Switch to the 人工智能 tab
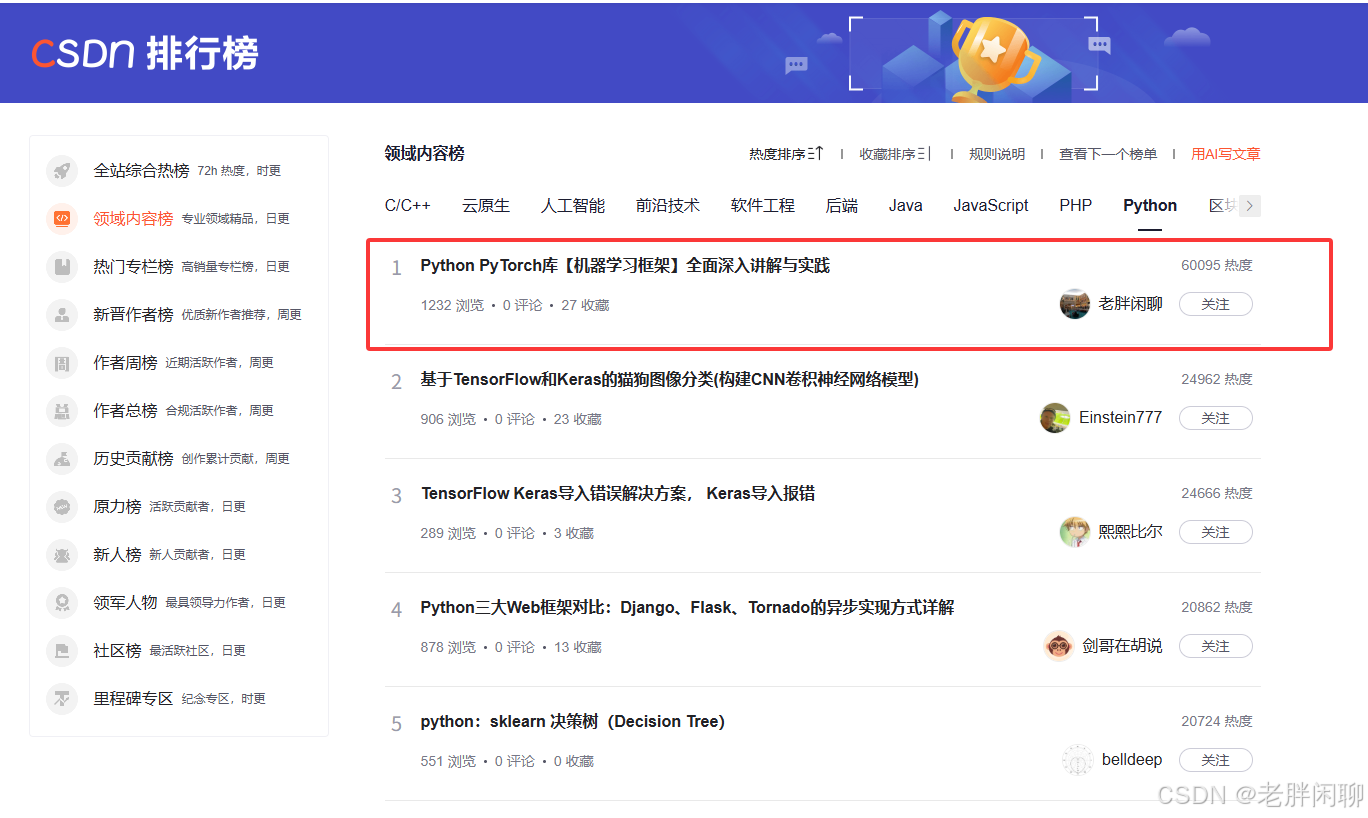 tap(573, 205)
